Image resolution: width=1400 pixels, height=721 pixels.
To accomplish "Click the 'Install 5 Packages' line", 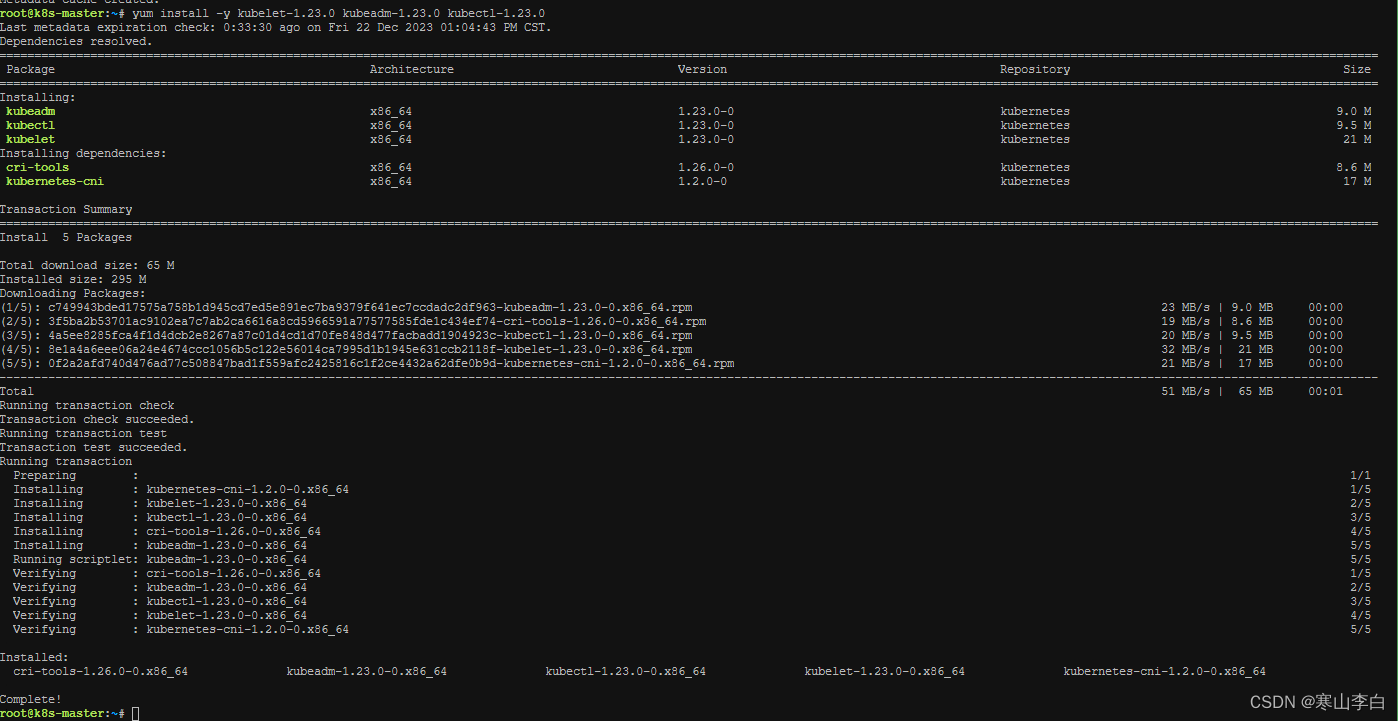I will point(66,238).
